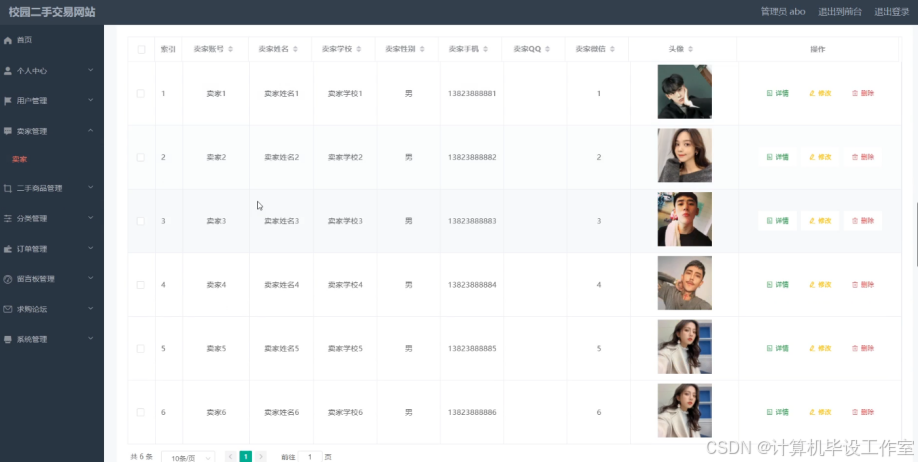Toggle the select-all header checkbox

(x=141, y=50)
